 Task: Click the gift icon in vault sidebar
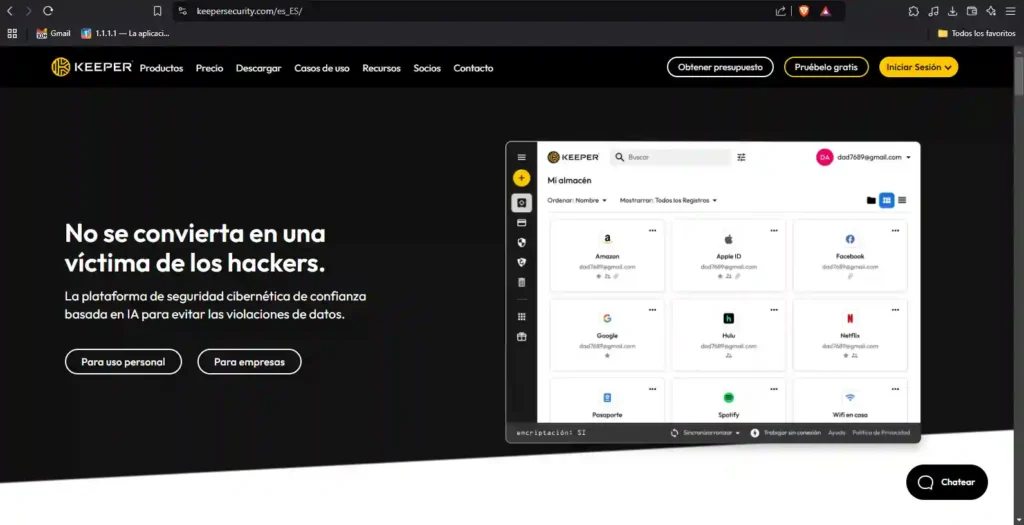click(521, 336)
